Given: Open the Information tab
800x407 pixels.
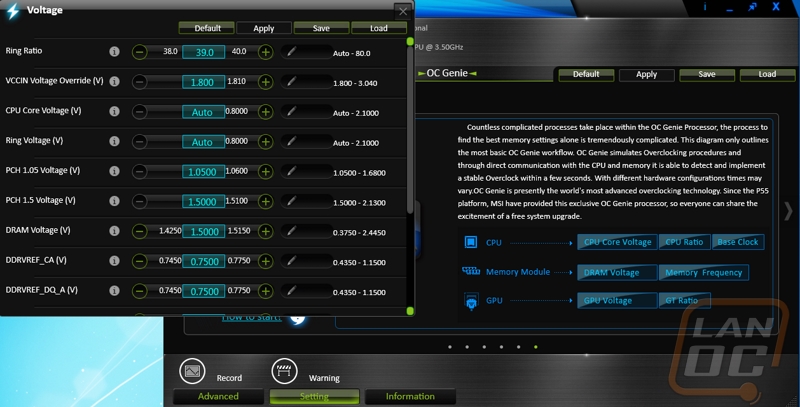Looking at the screenshot, I should click(410, 396).
